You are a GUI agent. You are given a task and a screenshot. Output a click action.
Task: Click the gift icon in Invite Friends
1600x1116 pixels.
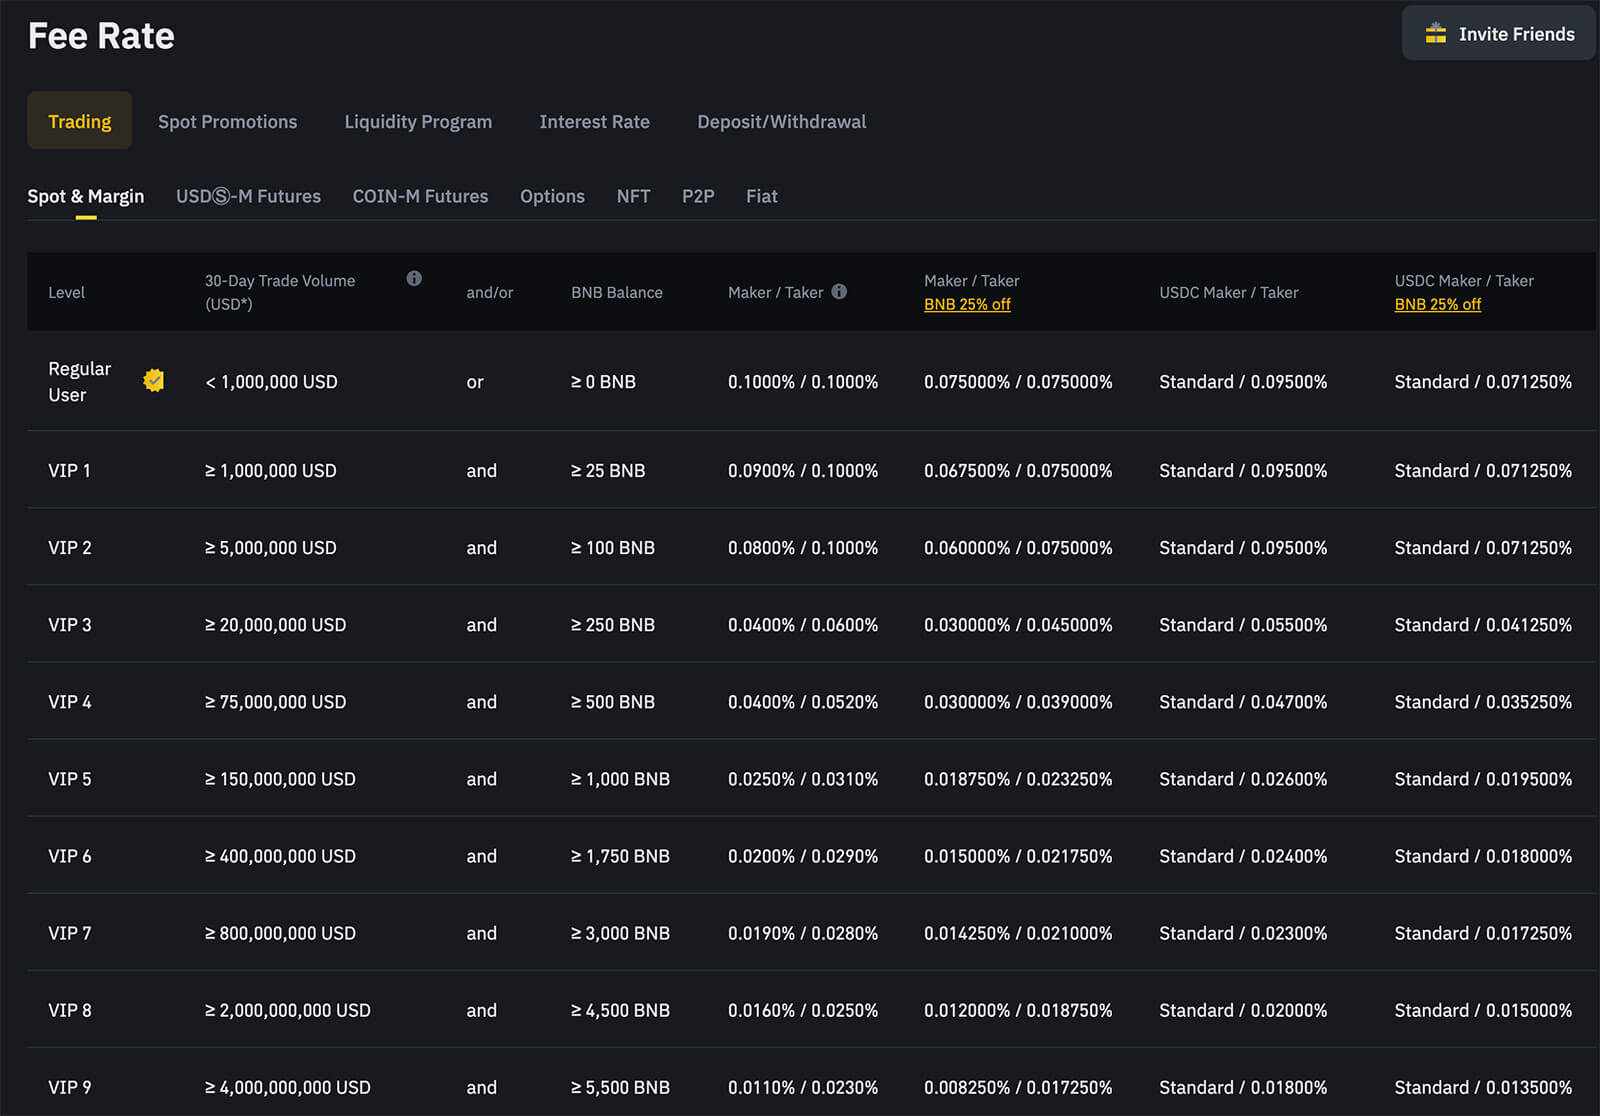[1435, 34]
